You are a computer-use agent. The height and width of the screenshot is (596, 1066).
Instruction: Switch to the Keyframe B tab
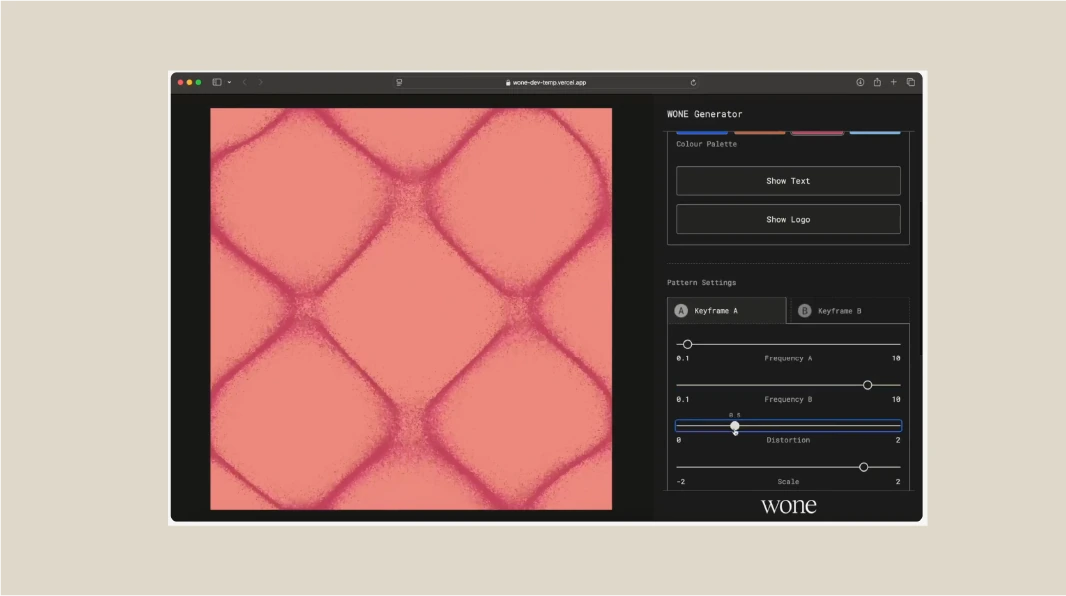850,311
